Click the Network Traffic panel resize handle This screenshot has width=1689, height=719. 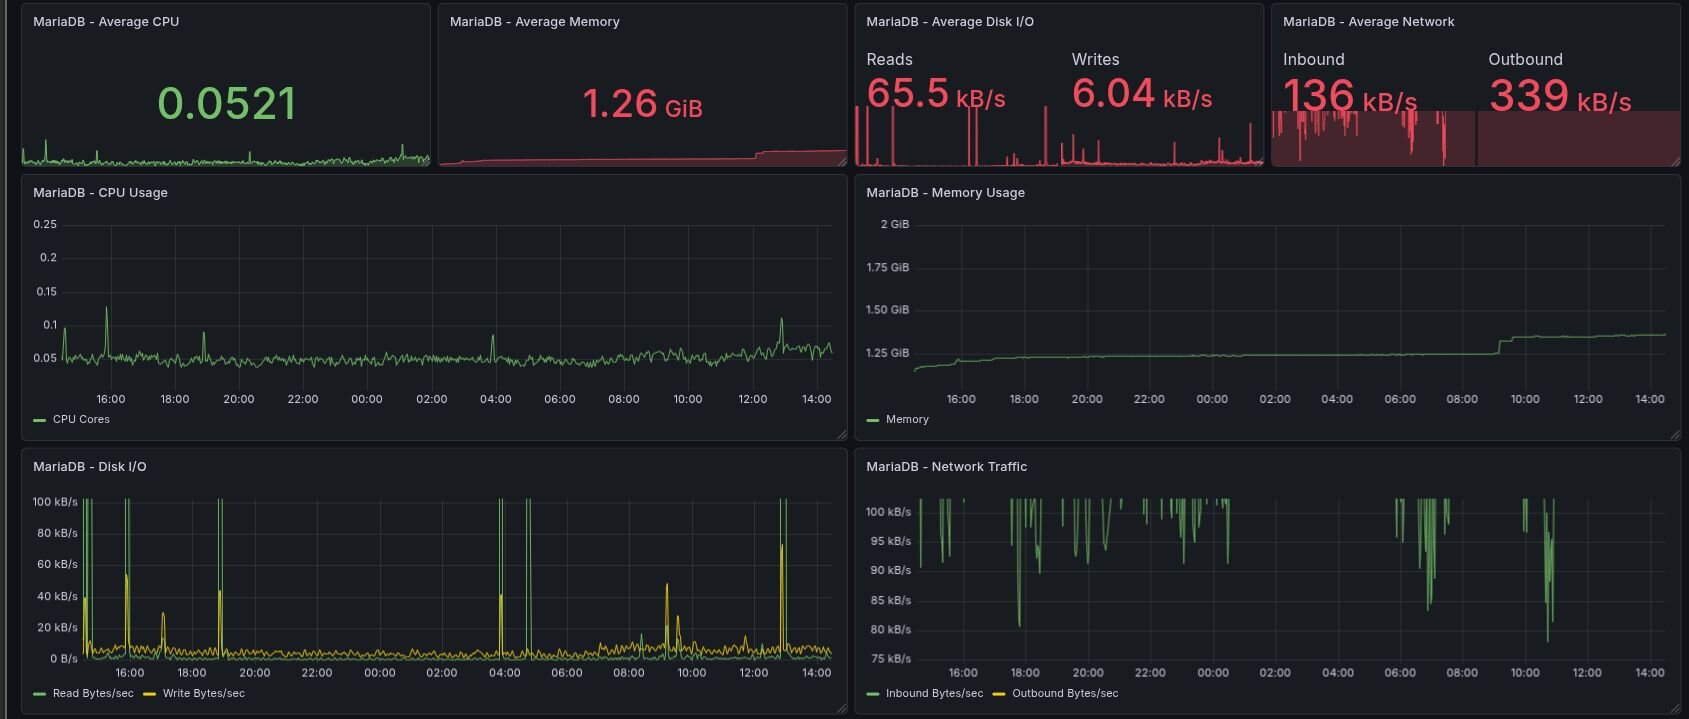pos(1674,708)
